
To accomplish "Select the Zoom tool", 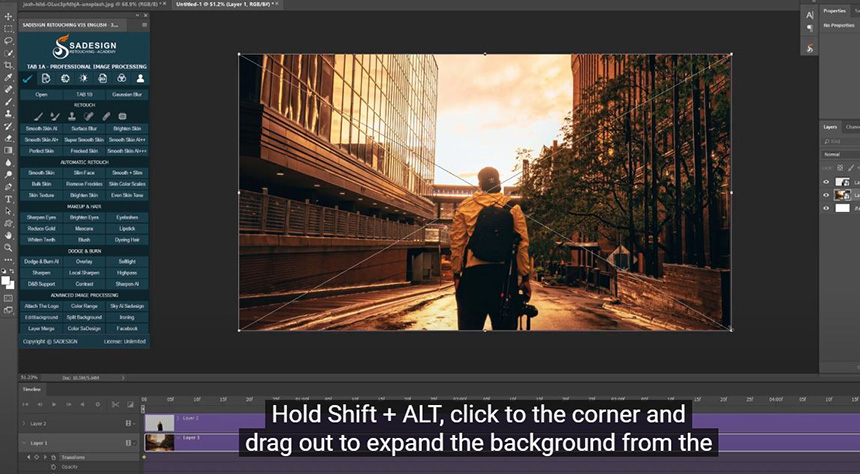I will point(8,247).
